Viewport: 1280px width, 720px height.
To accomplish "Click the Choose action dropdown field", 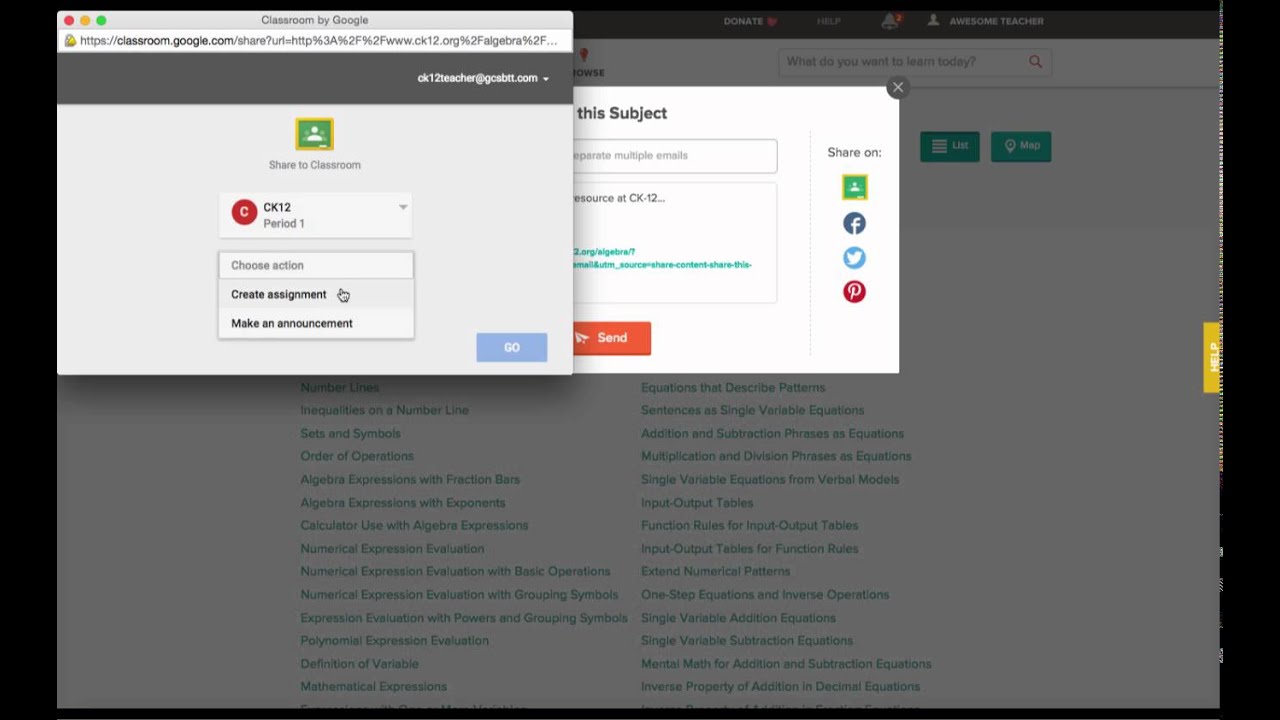I will 315,265.
